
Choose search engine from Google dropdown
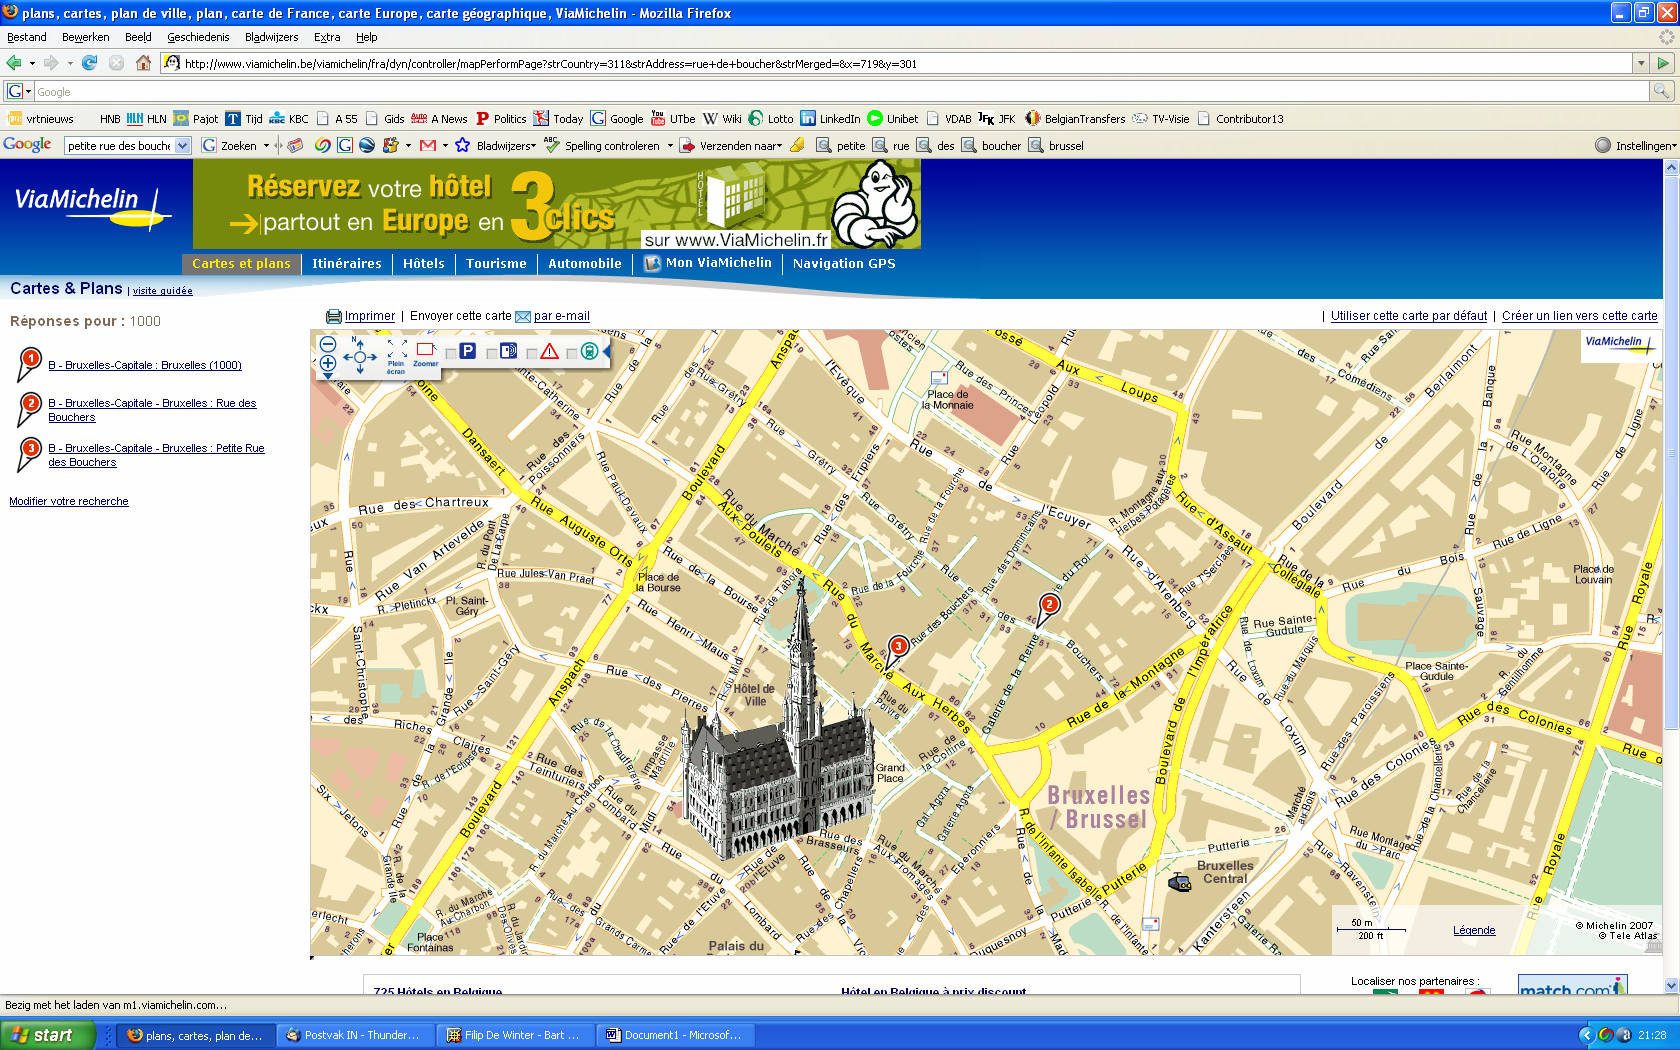[x=19, y=91]
